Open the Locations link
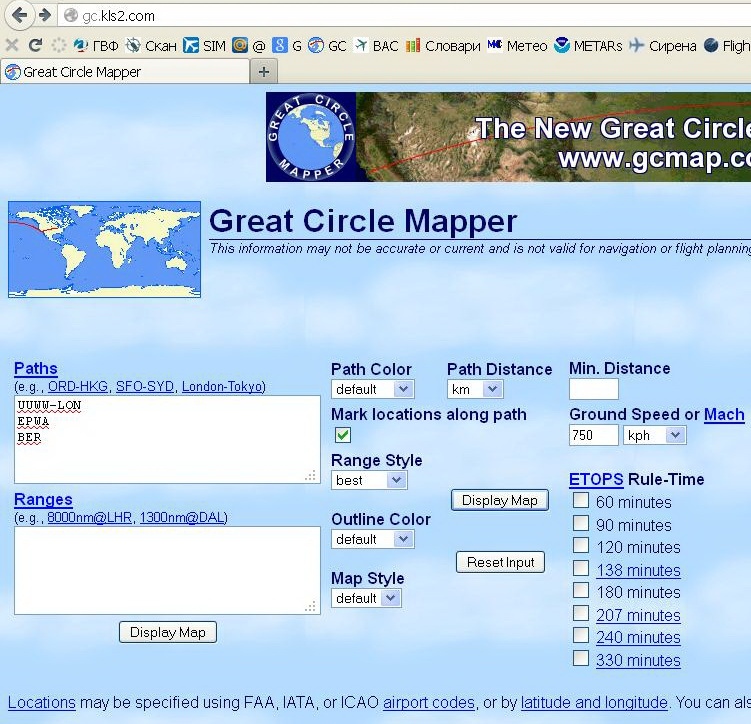This screenshot has width=751, height=724. click(x=42, y=702)
